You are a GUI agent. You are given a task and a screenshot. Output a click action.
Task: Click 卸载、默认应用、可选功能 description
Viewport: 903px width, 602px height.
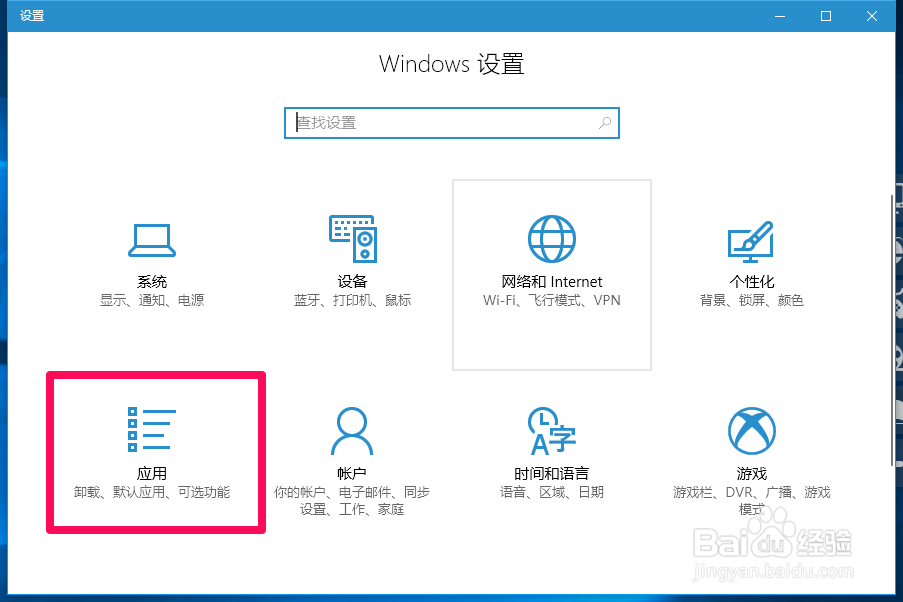pos(152,492)
